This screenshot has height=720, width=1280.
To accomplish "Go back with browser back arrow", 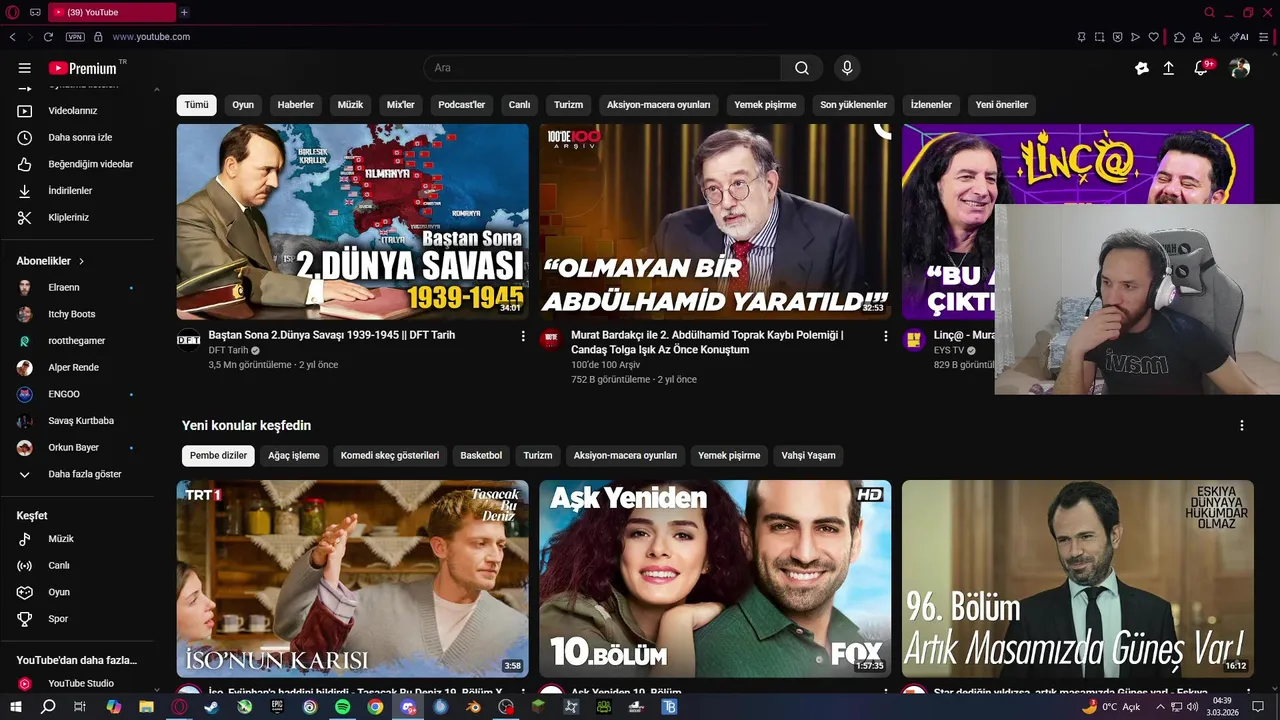I will tap(12, 37).
